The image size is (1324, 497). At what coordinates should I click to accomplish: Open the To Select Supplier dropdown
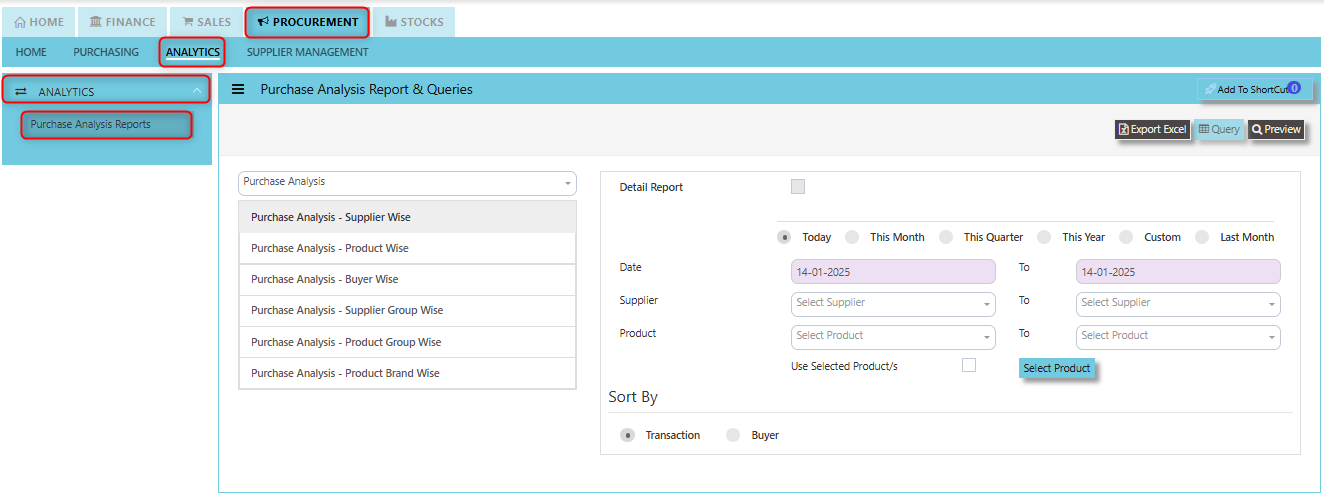1178,304
